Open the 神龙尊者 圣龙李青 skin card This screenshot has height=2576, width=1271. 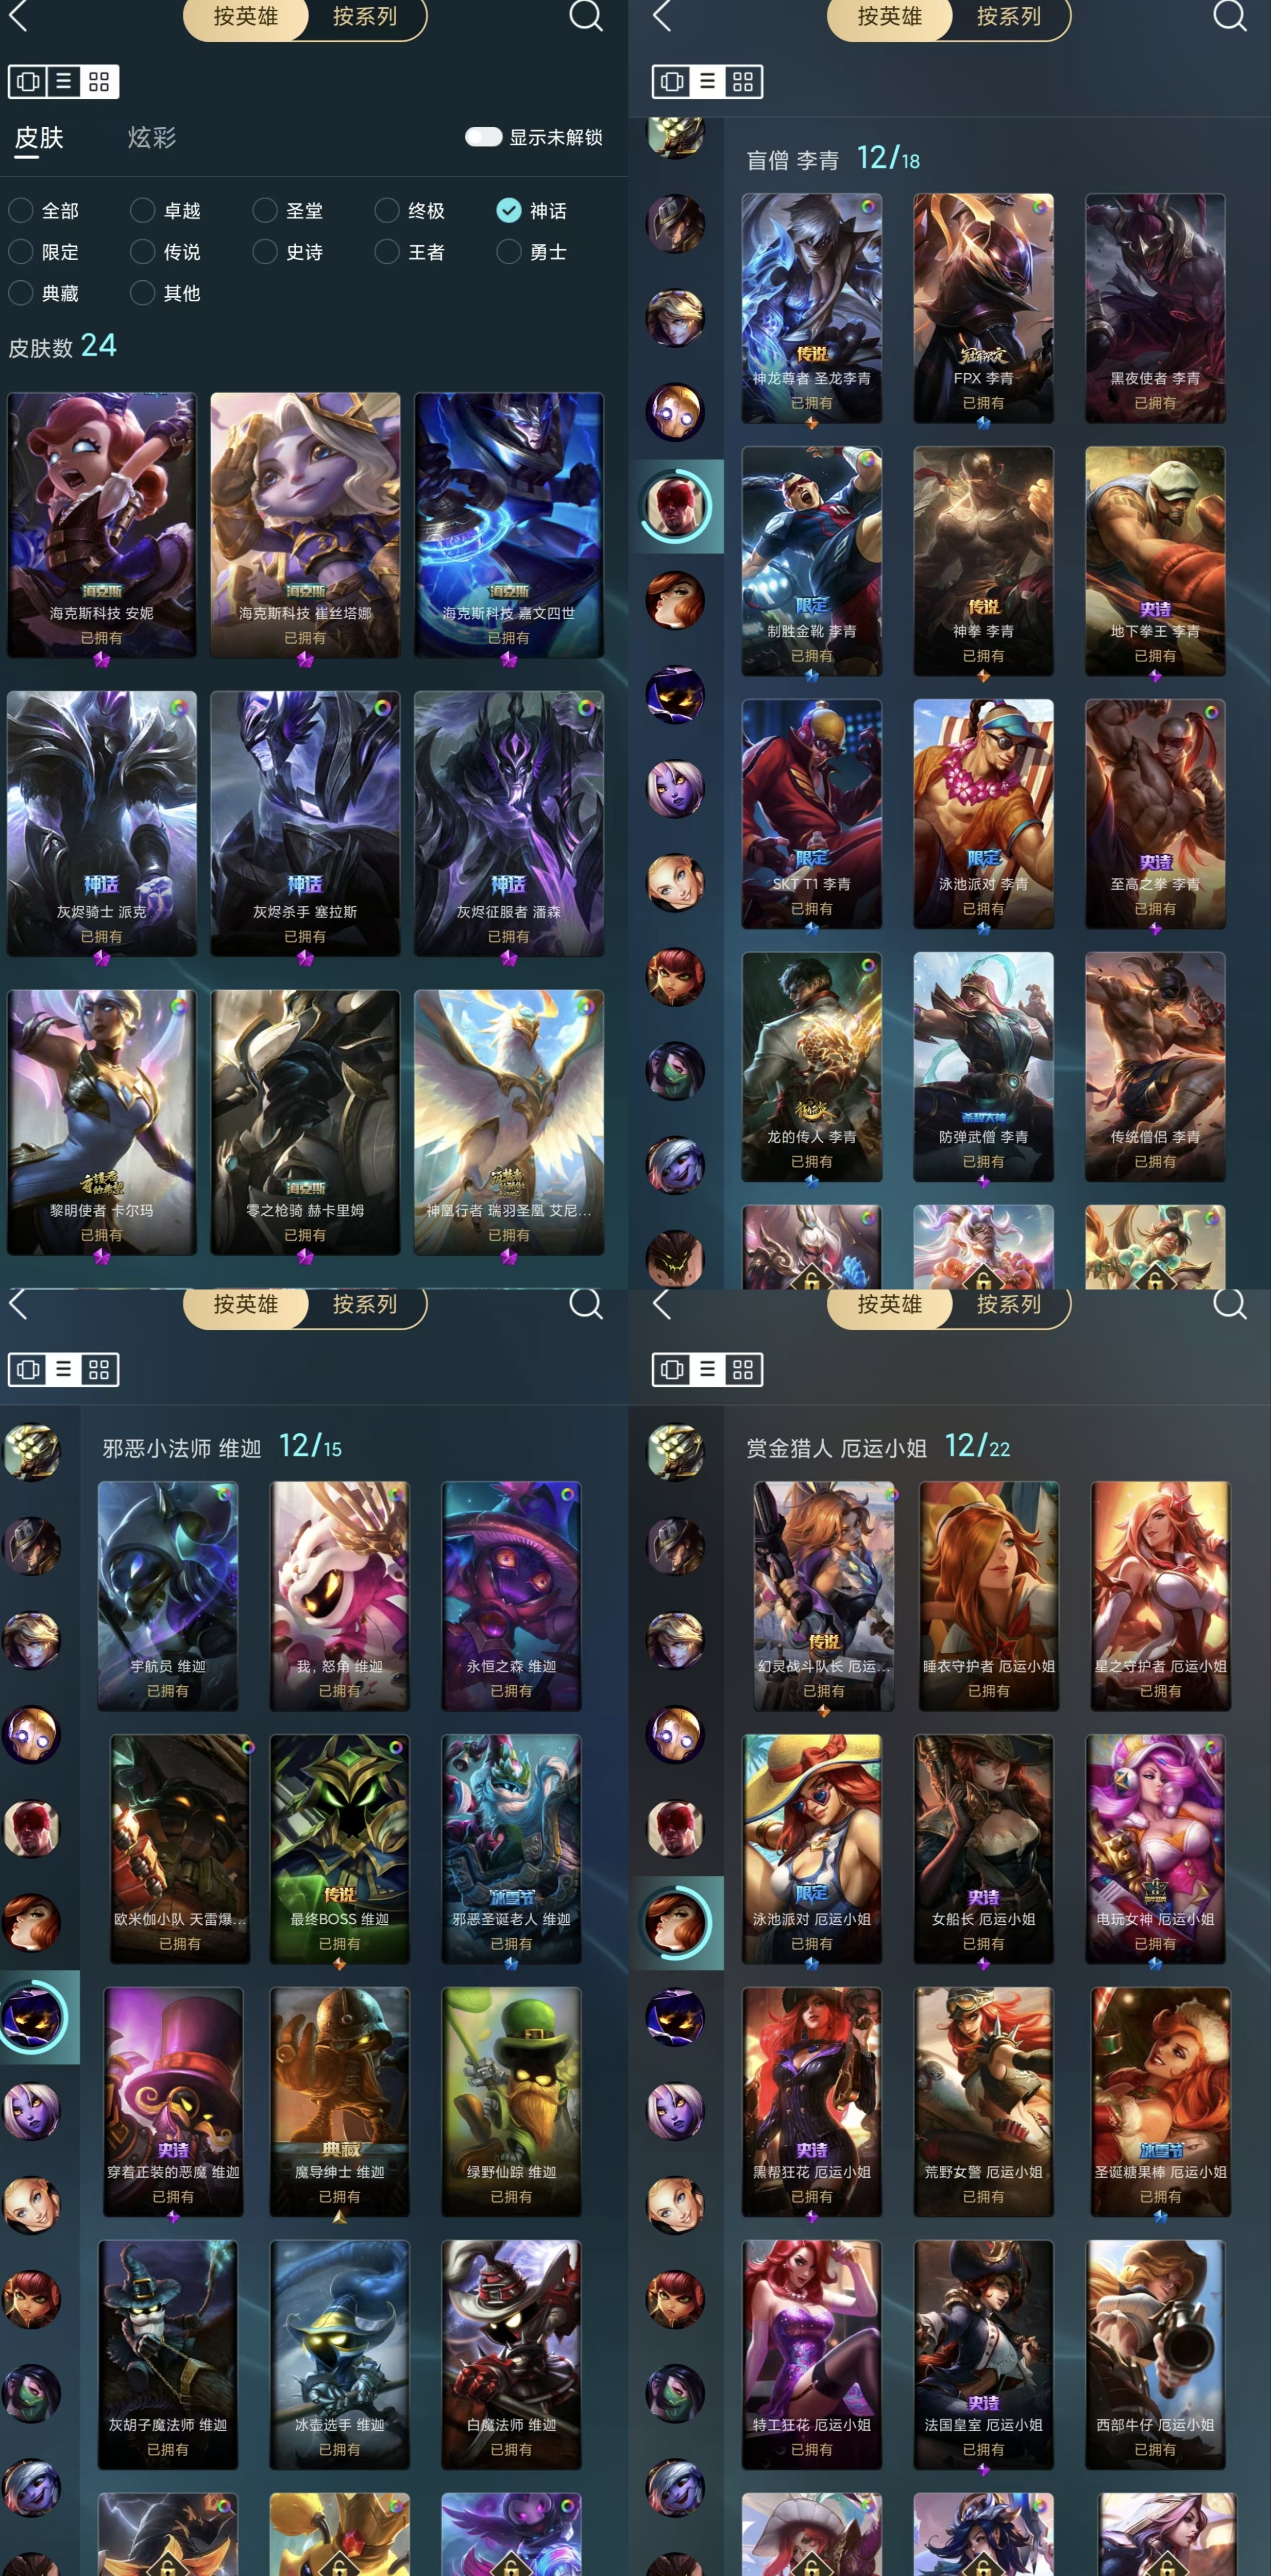[x=812, y=308]
